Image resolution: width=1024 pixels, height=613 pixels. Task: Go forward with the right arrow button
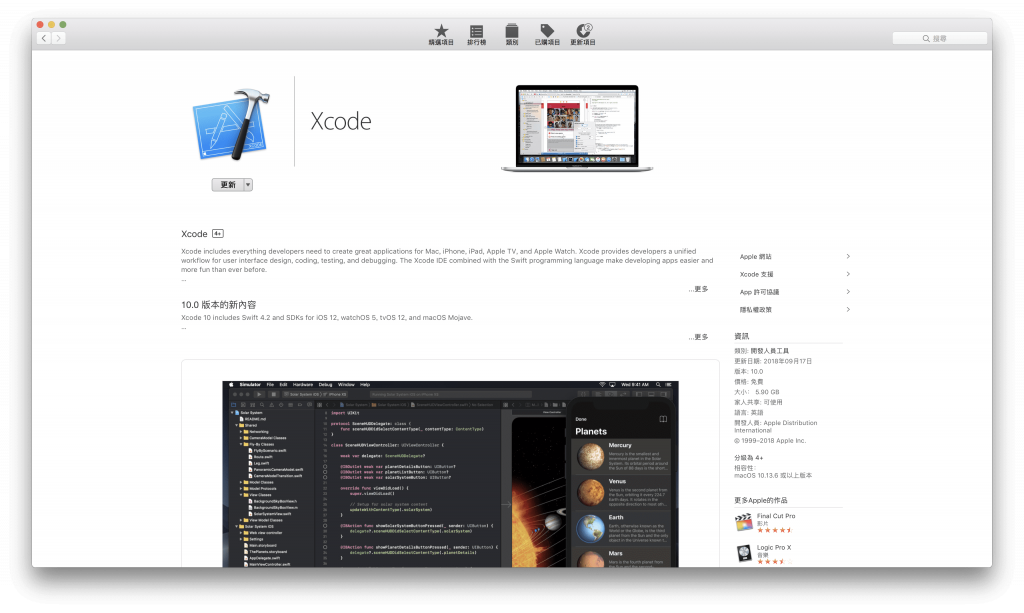tap(58, 39)
